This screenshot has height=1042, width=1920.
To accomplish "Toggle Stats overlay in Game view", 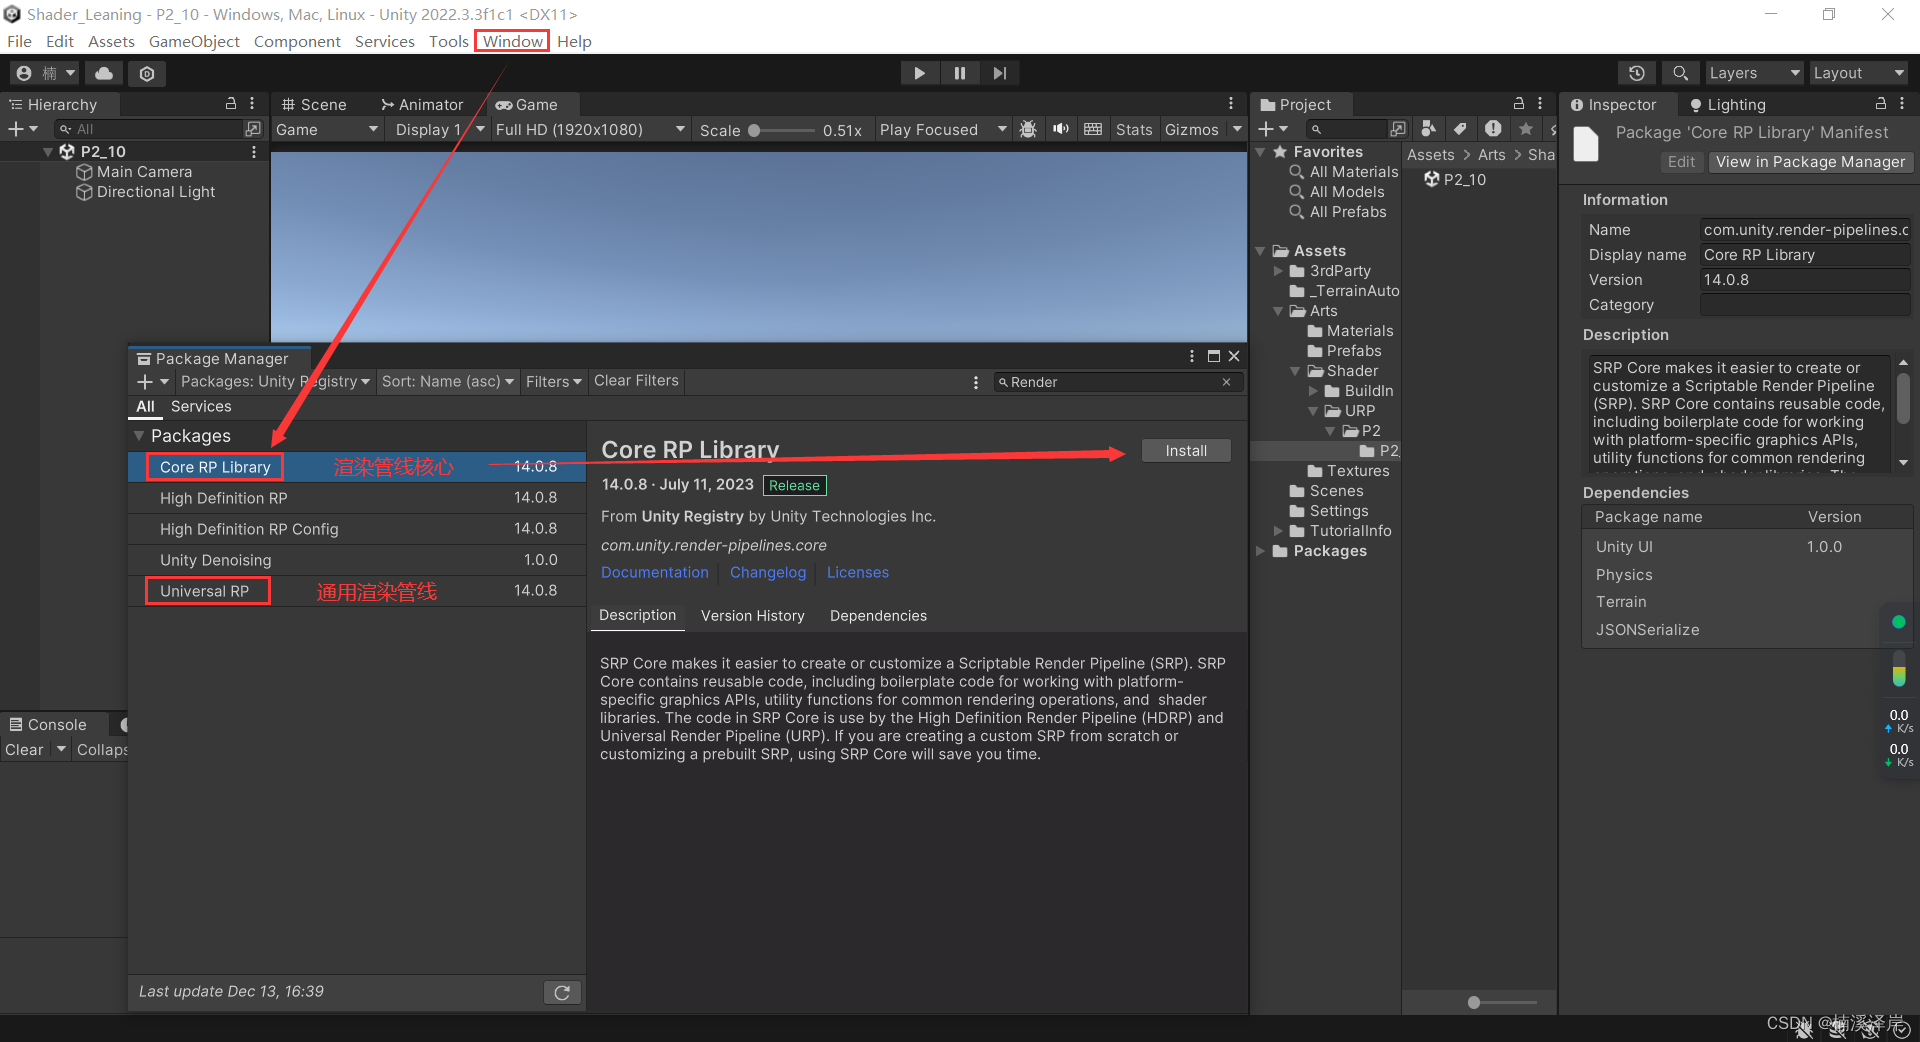I will pyautogui.click(x=1134, y=130).
